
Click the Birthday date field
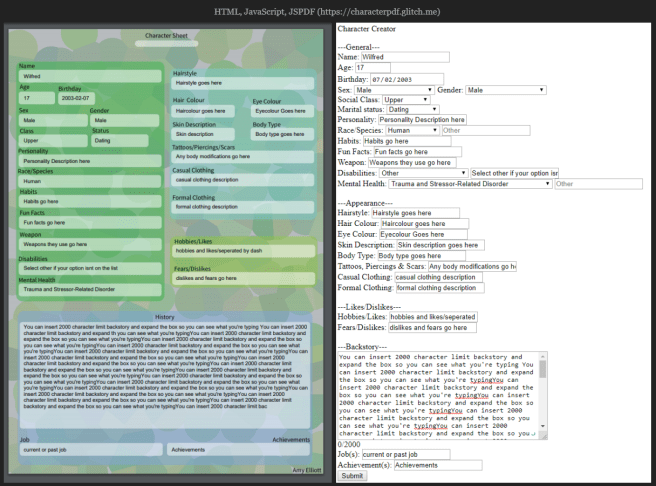pos(406,79)
